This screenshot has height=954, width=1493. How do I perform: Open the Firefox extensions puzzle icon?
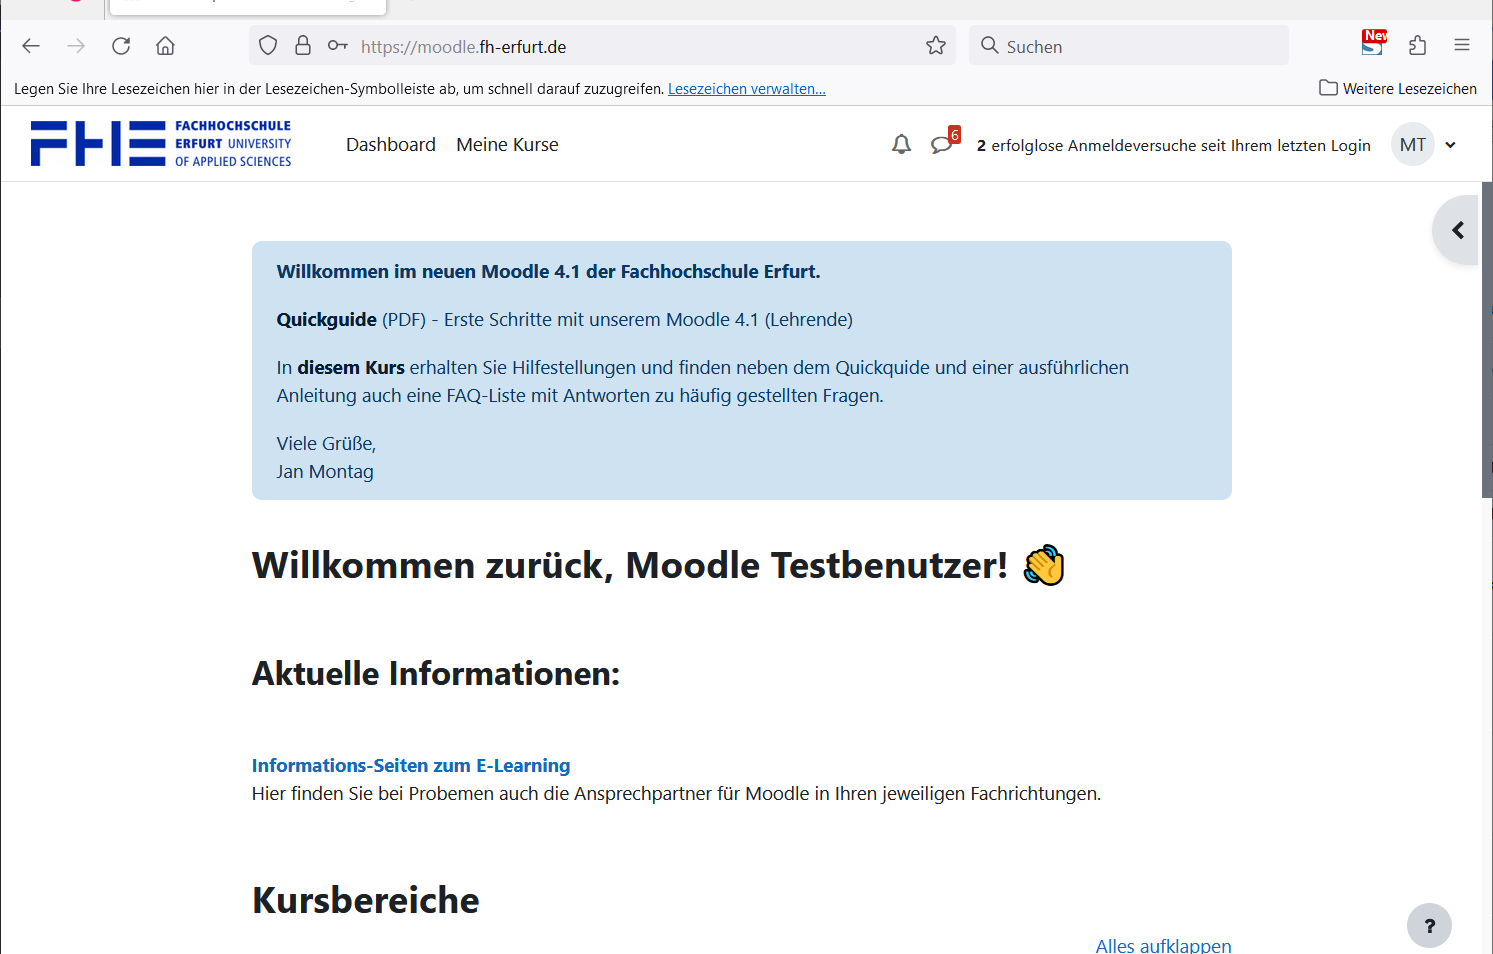(1417, 46)
